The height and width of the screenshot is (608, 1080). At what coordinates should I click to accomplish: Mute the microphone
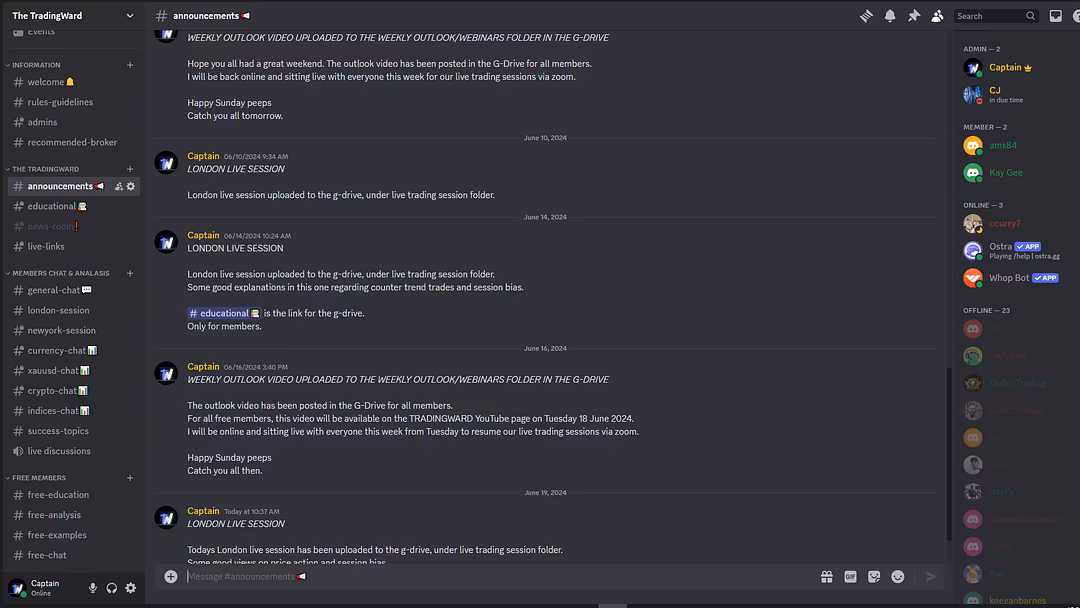[93, 588]
